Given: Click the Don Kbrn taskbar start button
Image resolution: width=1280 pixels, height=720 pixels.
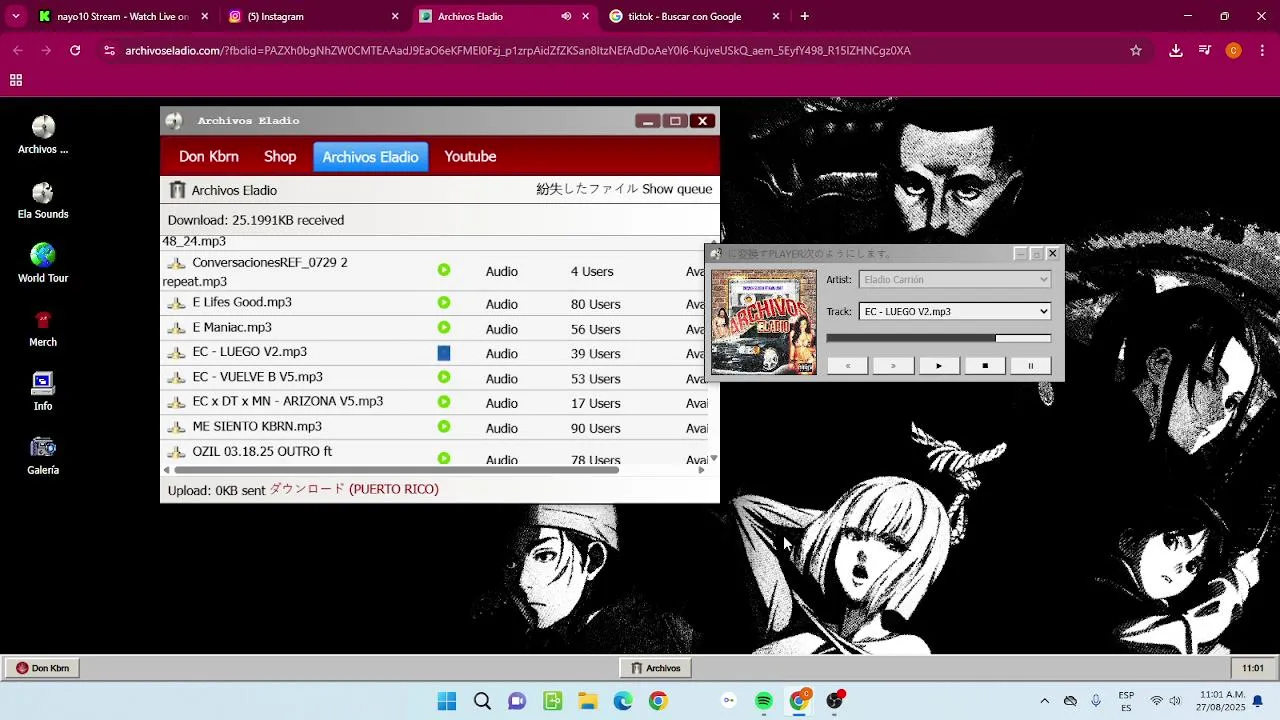Looking at the screenshot, I should pos(42,668).
